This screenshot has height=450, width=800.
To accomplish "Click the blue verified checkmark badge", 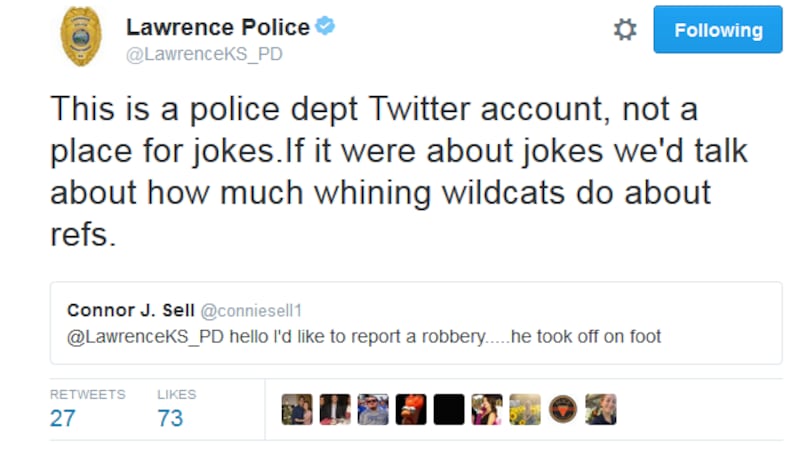I will (324, 27).
